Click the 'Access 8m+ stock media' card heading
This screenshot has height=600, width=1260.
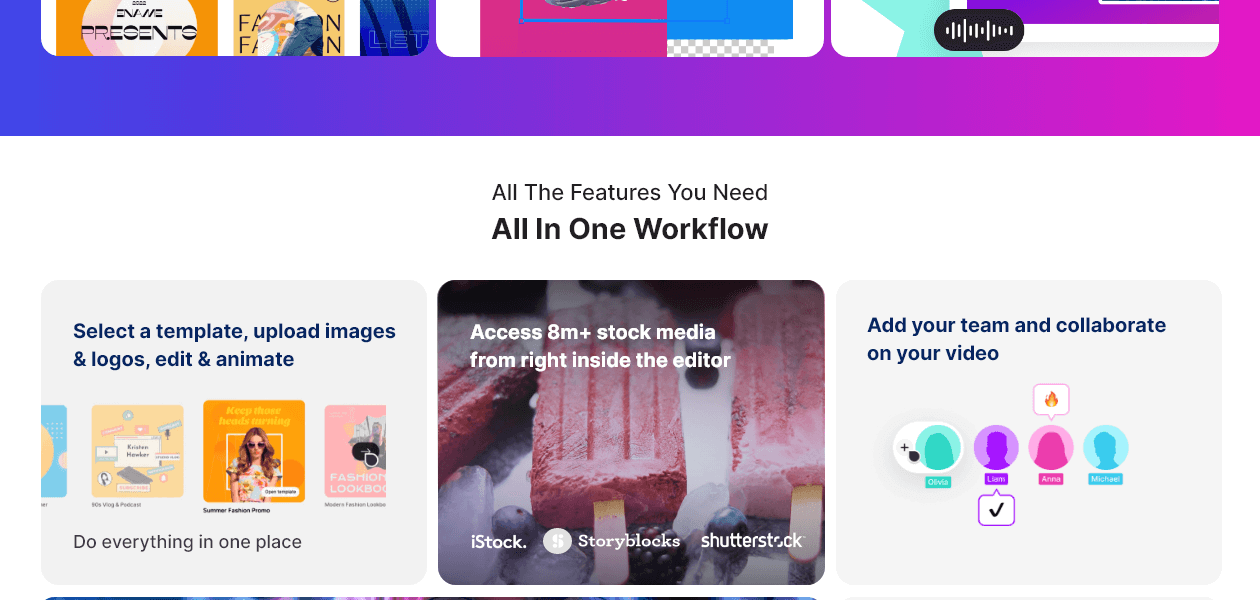point(601,346)
